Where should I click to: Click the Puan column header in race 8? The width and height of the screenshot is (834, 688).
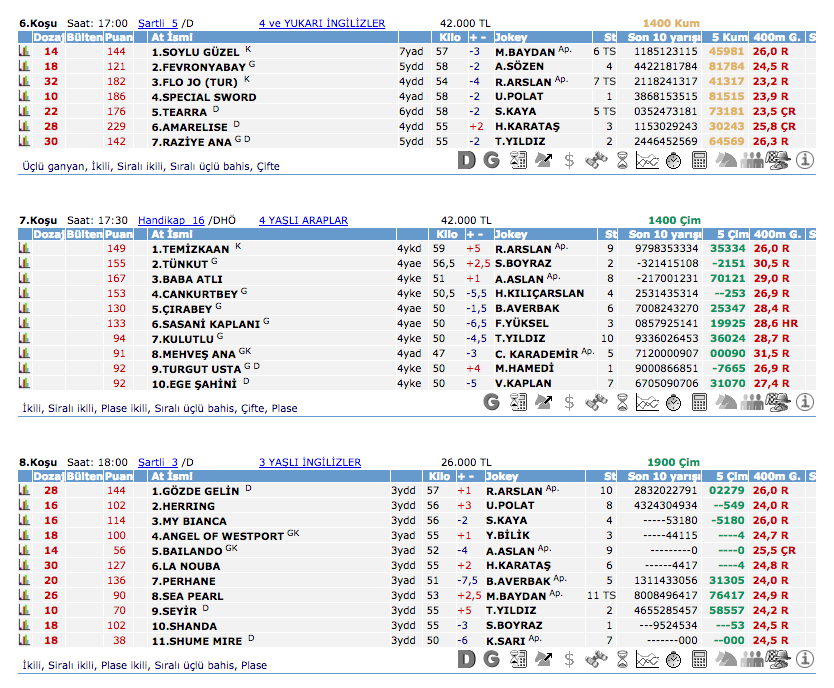point(118,477)
